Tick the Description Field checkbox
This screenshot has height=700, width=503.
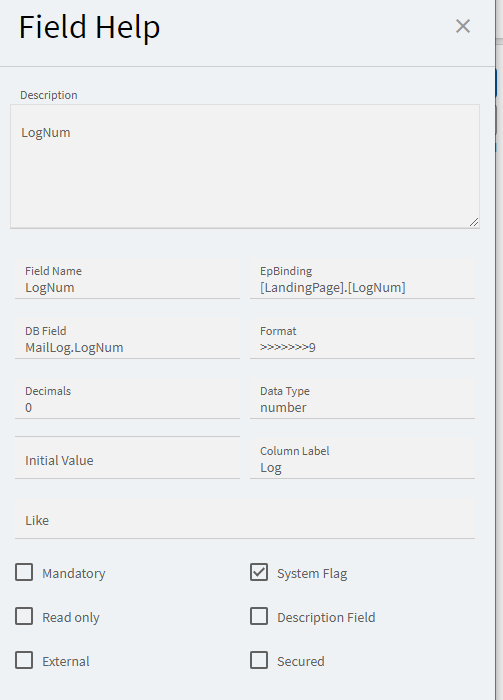click(259, 616)
